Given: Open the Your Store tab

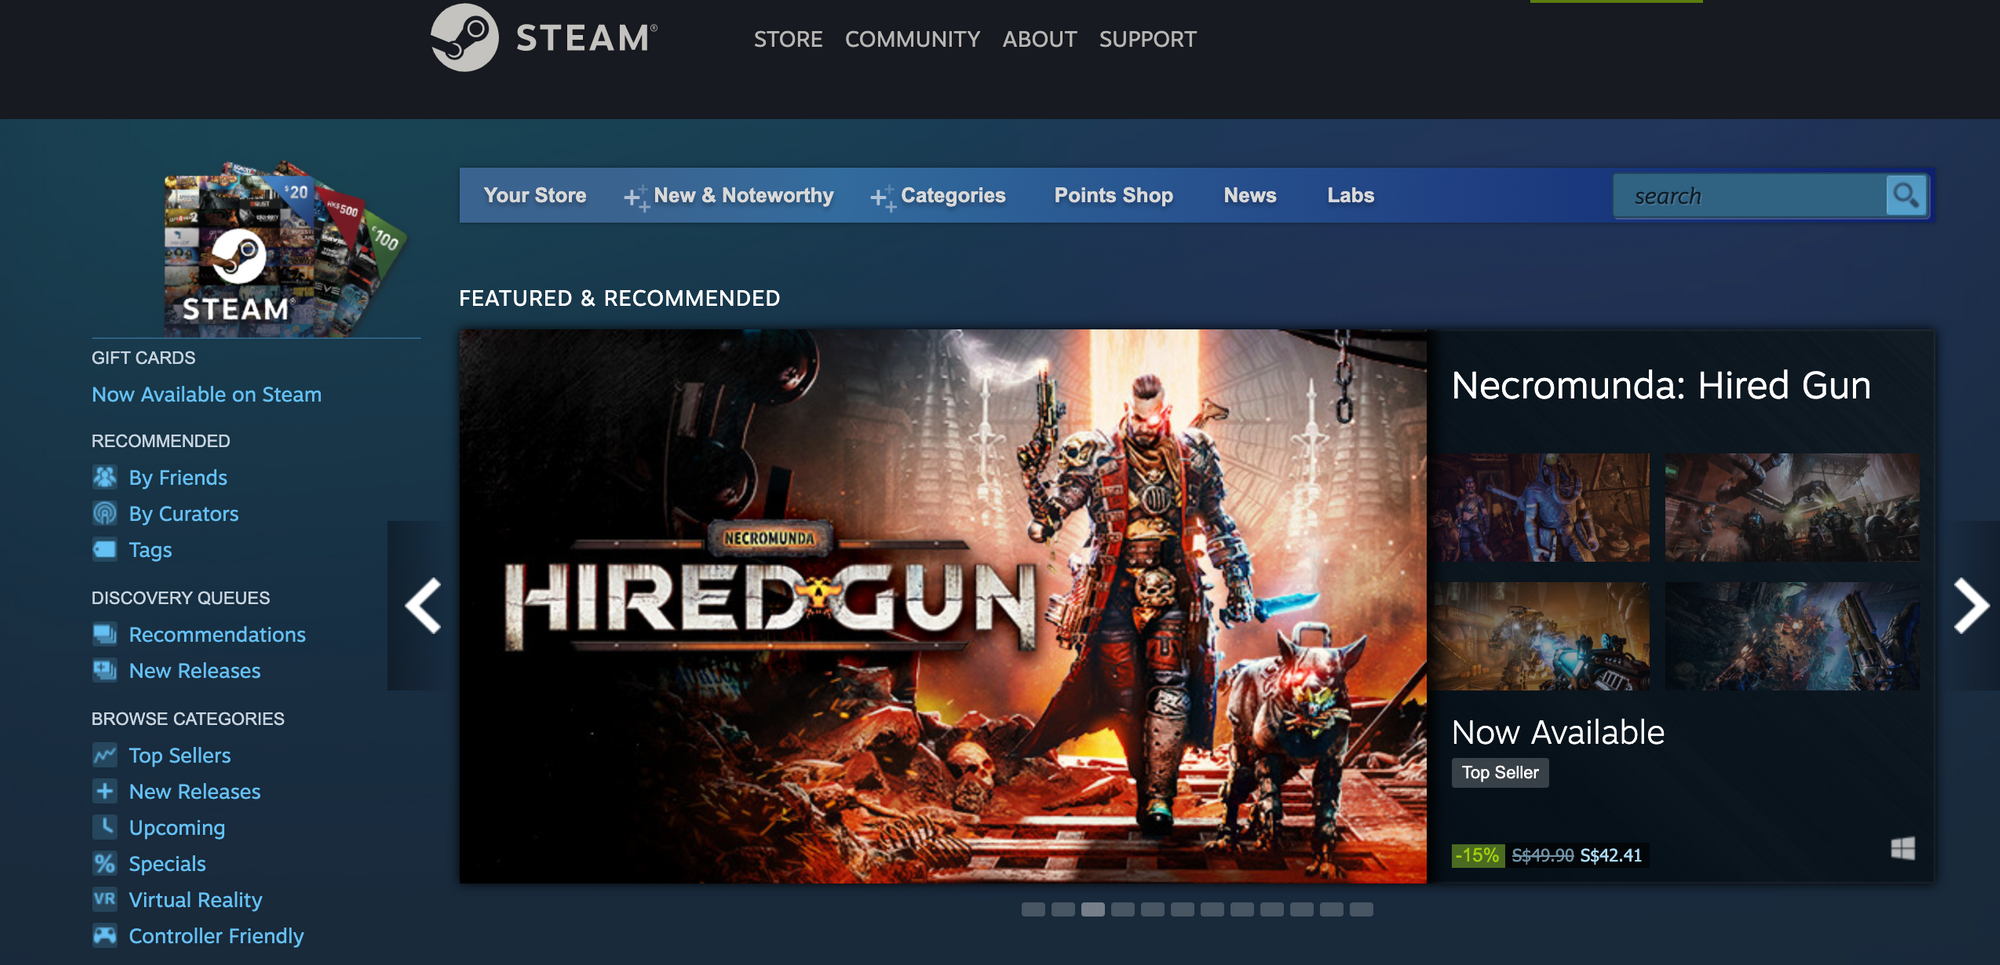Looking at the screenshot, I should (535, 195).
